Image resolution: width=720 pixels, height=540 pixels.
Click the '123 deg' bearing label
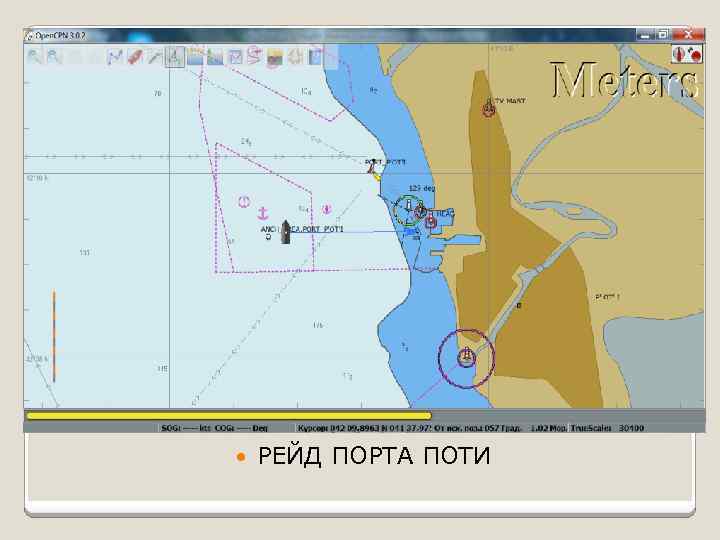tap(422, 188)
